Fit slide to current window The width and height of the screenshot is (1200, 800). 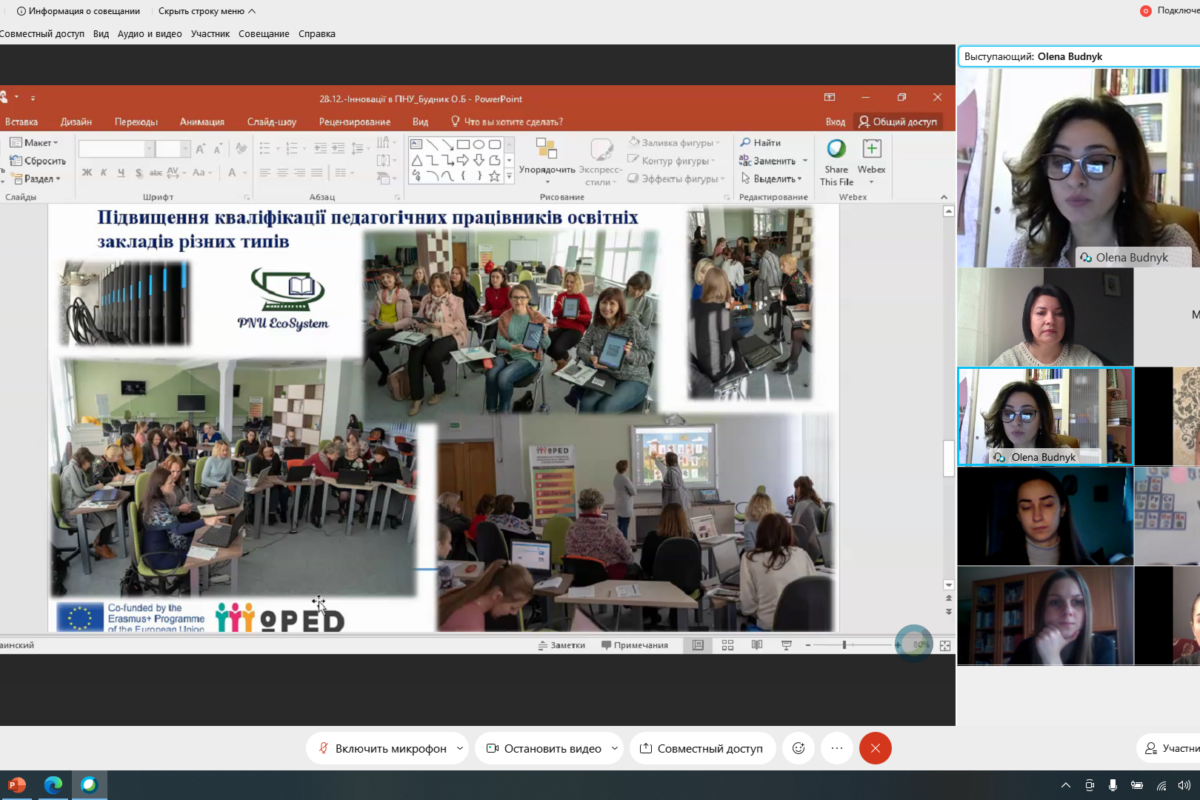click(x=945, y=645)
